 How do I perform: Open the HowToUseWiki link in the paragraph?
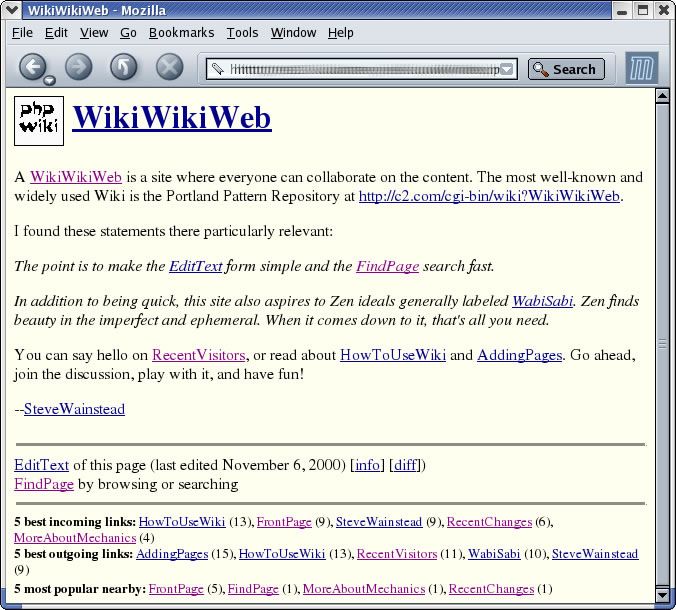[x=392, y=355]
